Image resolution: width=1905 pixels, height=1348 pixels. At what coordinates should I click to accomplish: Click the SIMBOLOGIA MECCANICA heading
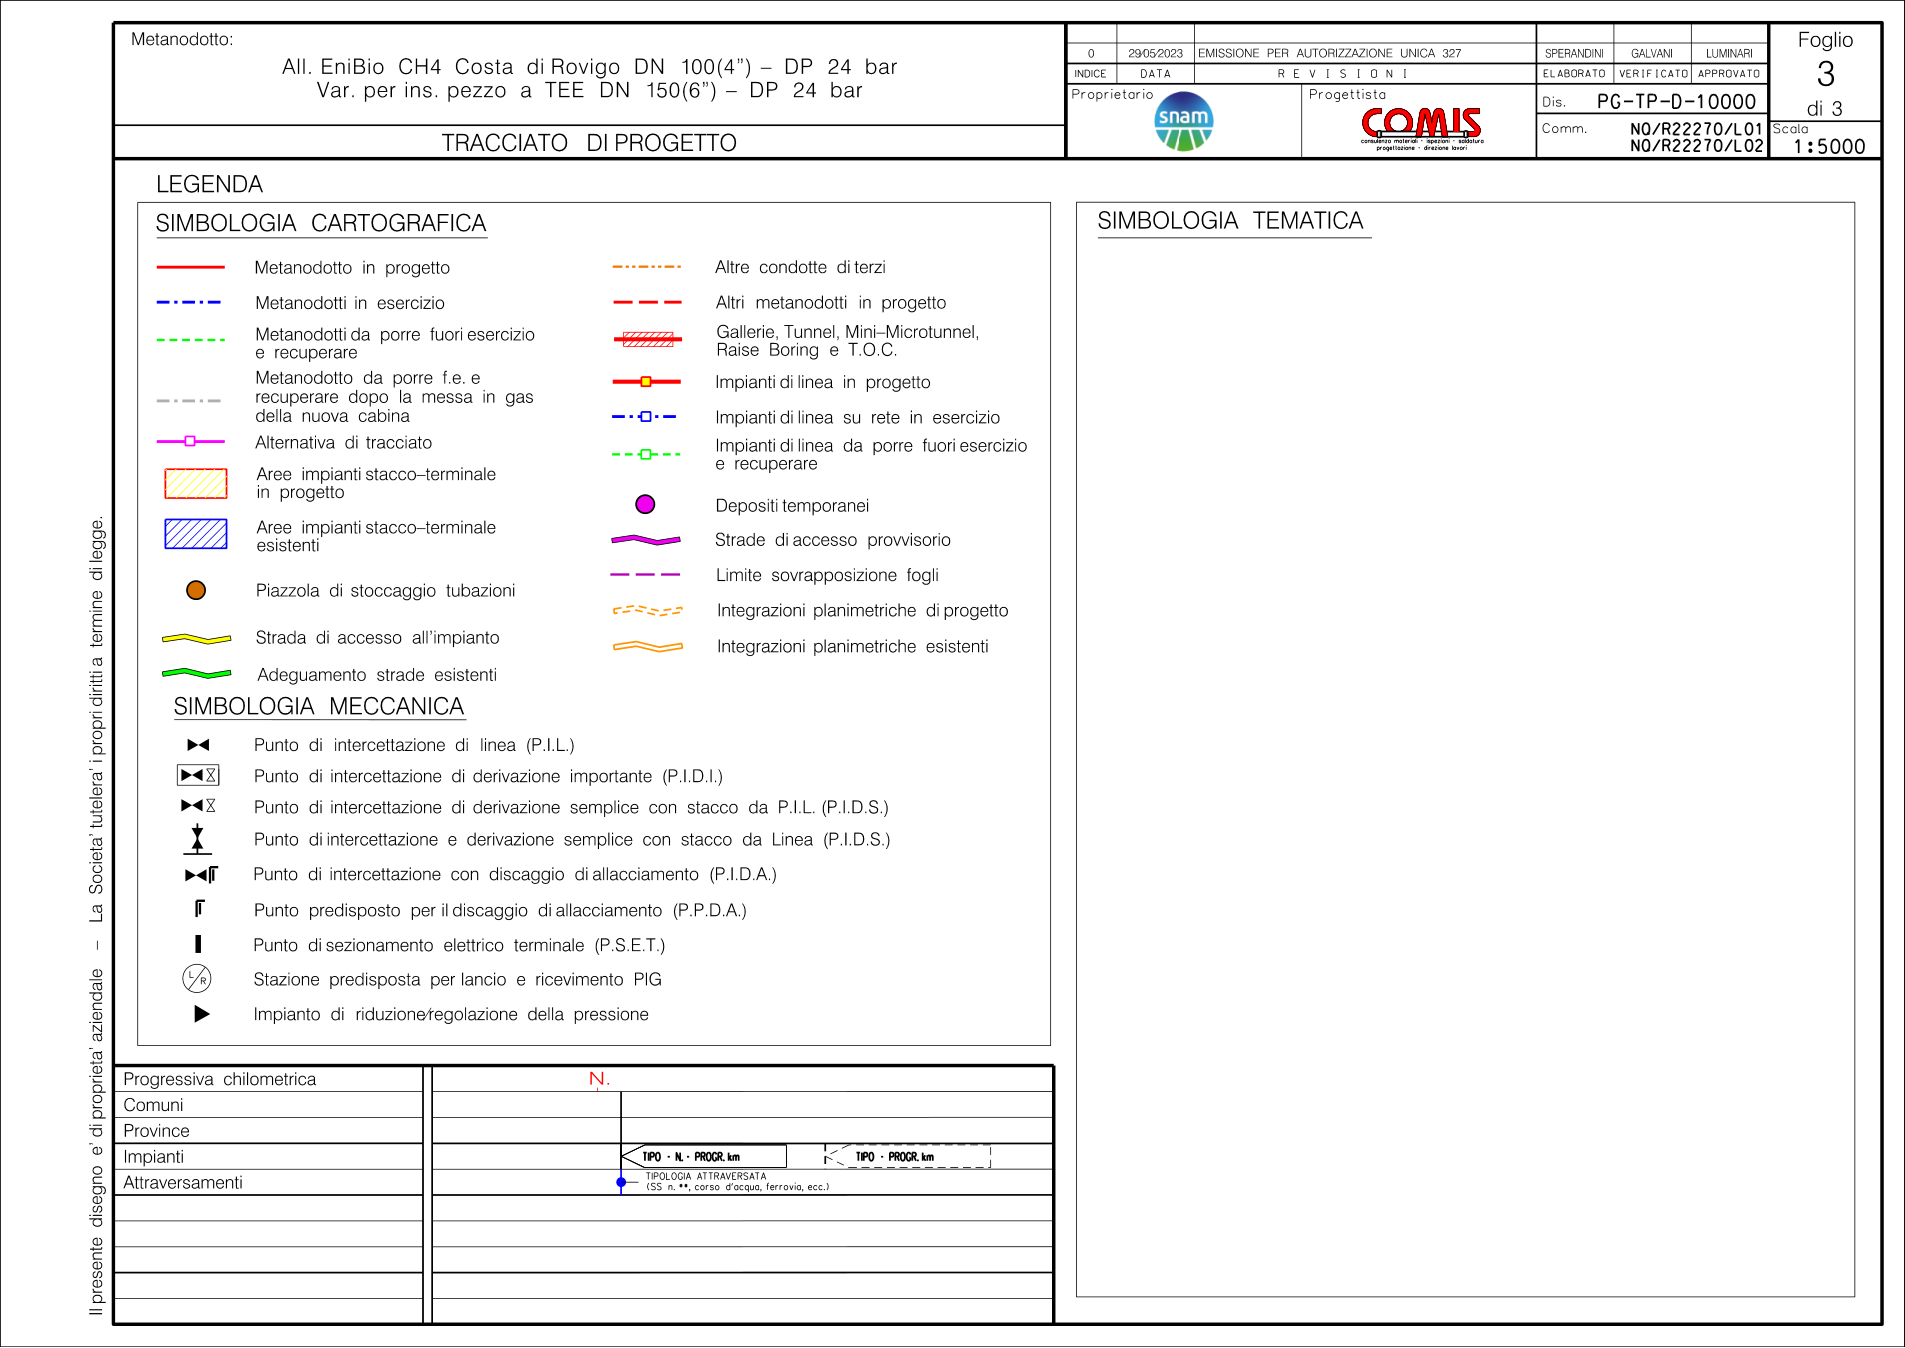pos(319,706)
